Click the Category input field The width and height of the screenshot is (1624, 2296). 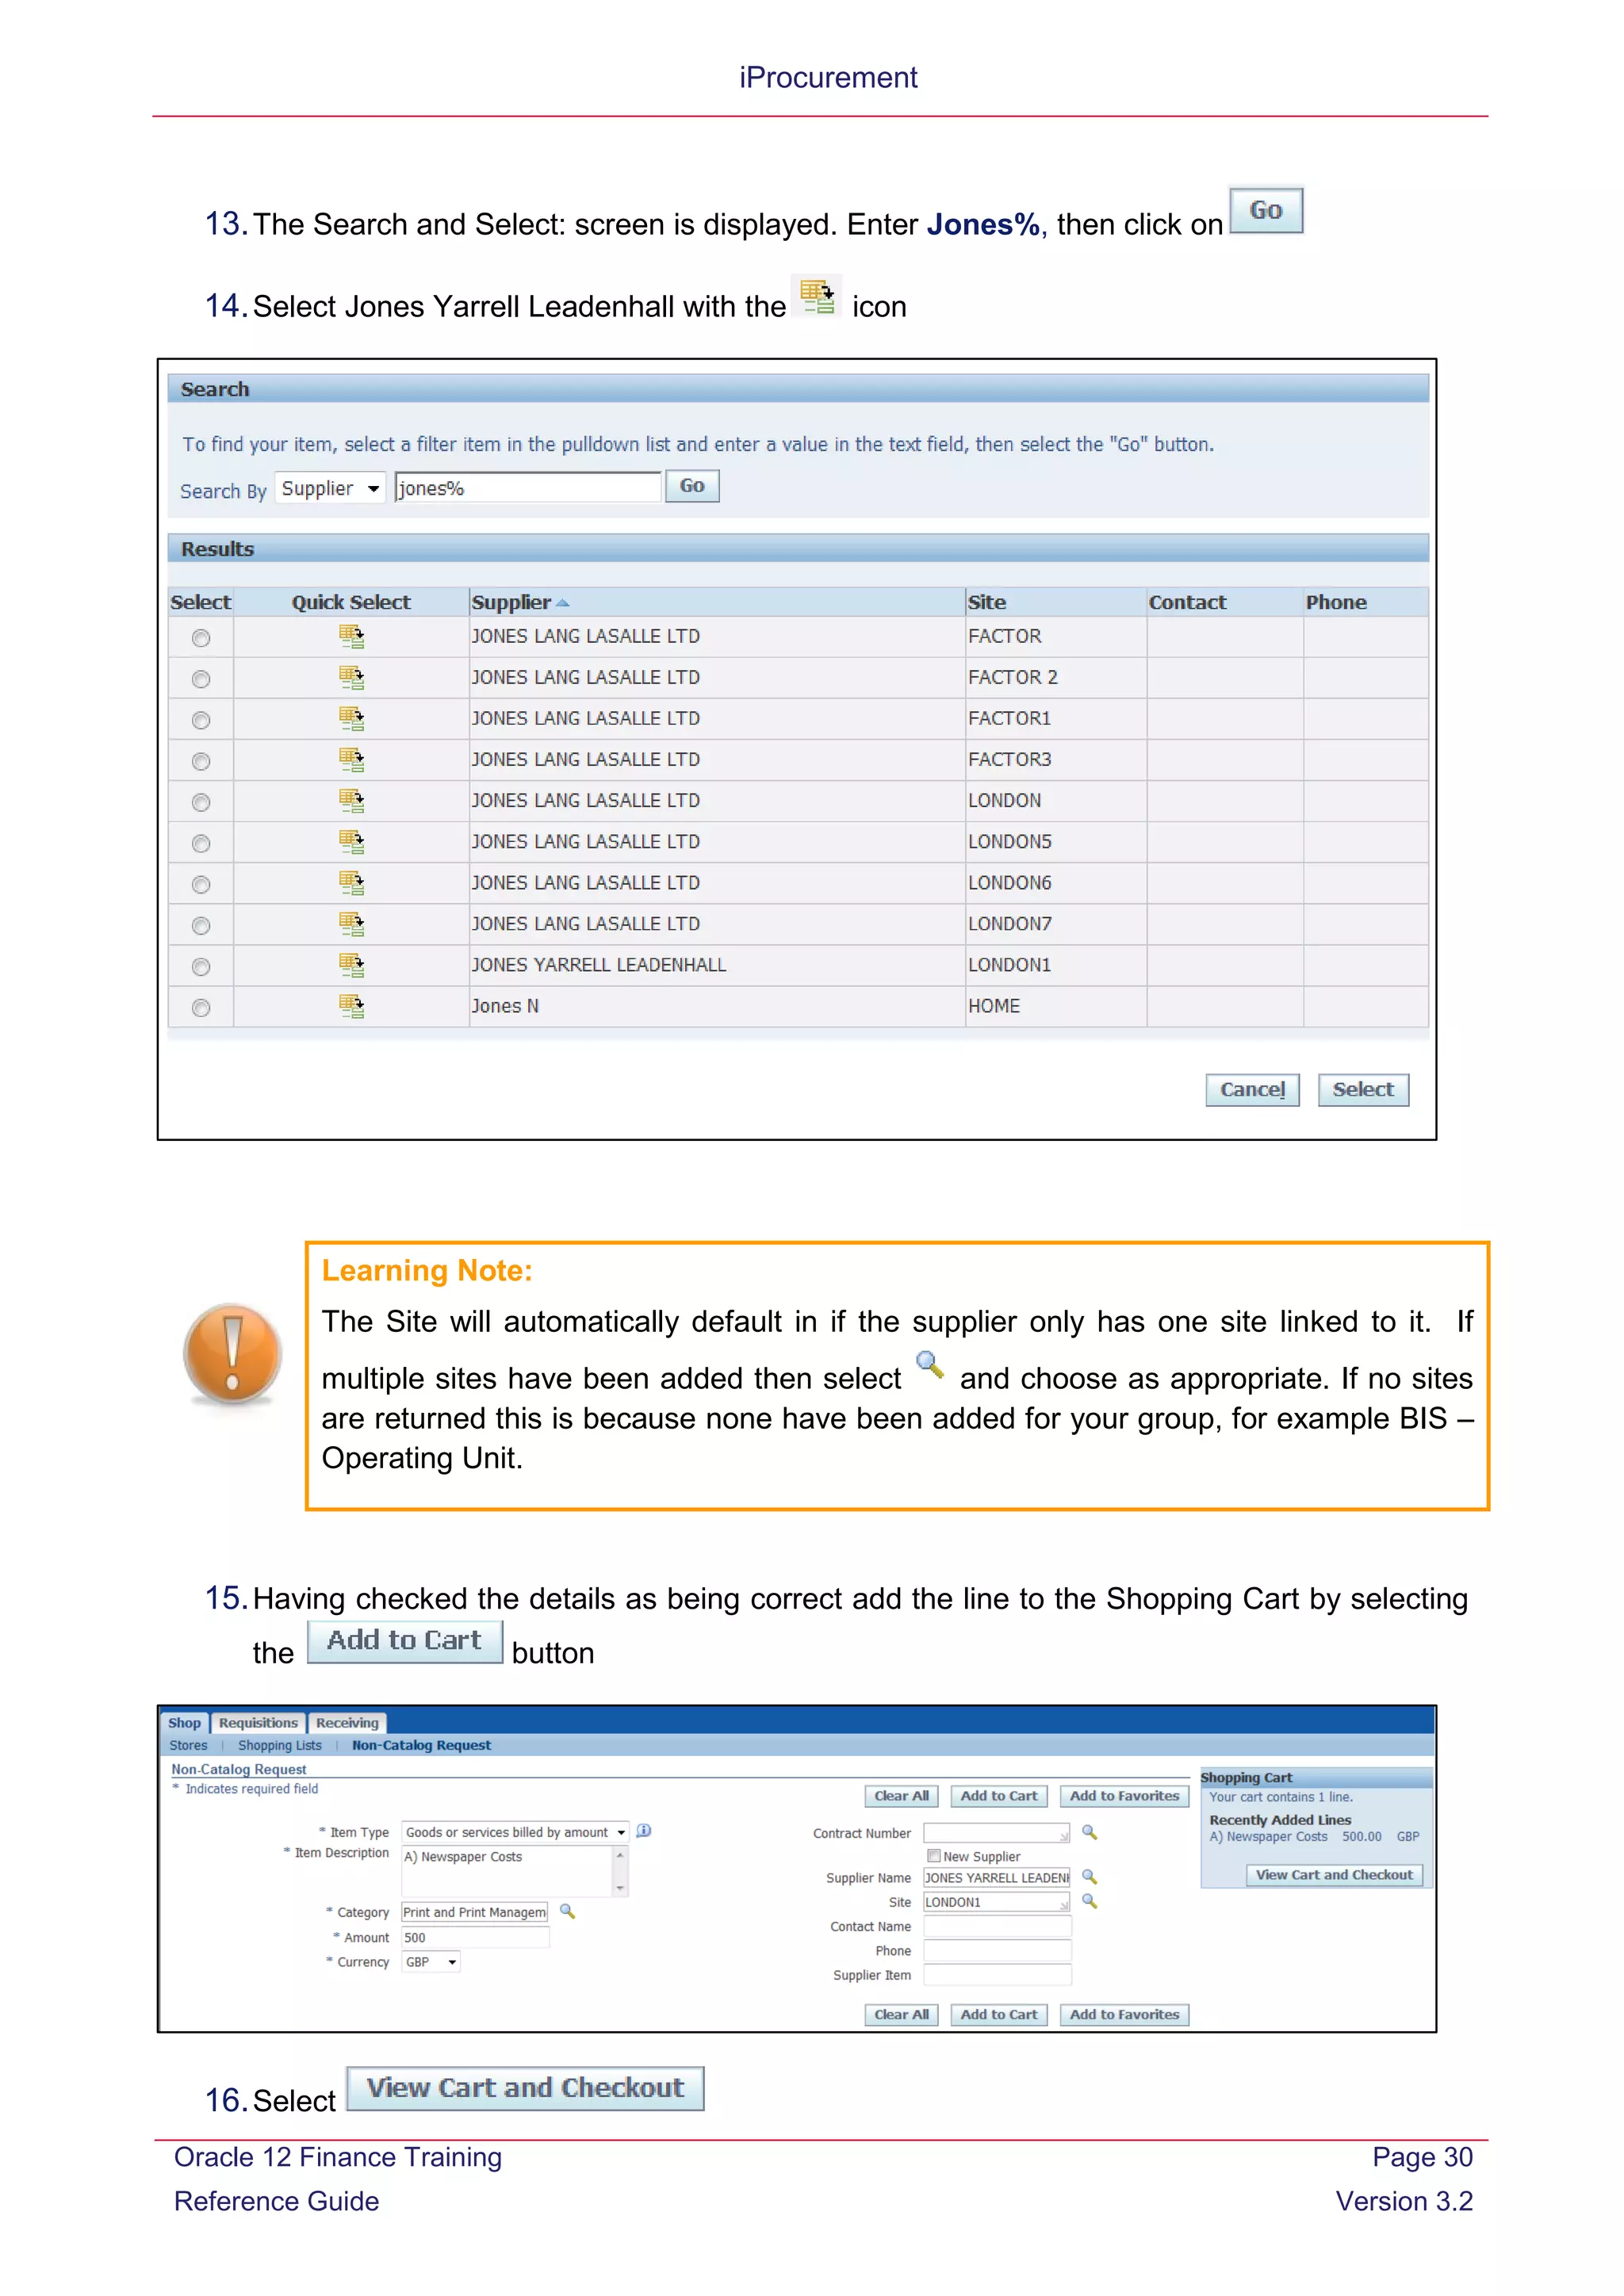click(475, 1912)
